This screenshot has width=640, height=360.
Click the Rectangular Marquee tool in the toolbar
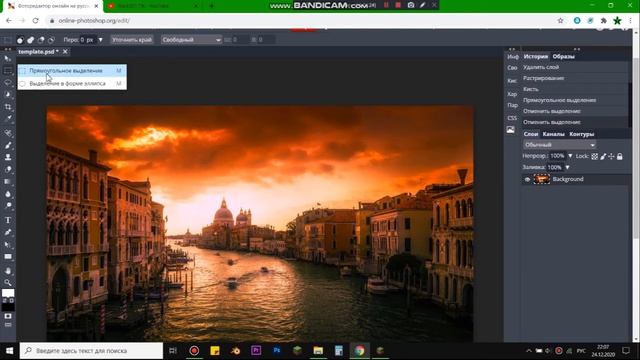(8, 71)
